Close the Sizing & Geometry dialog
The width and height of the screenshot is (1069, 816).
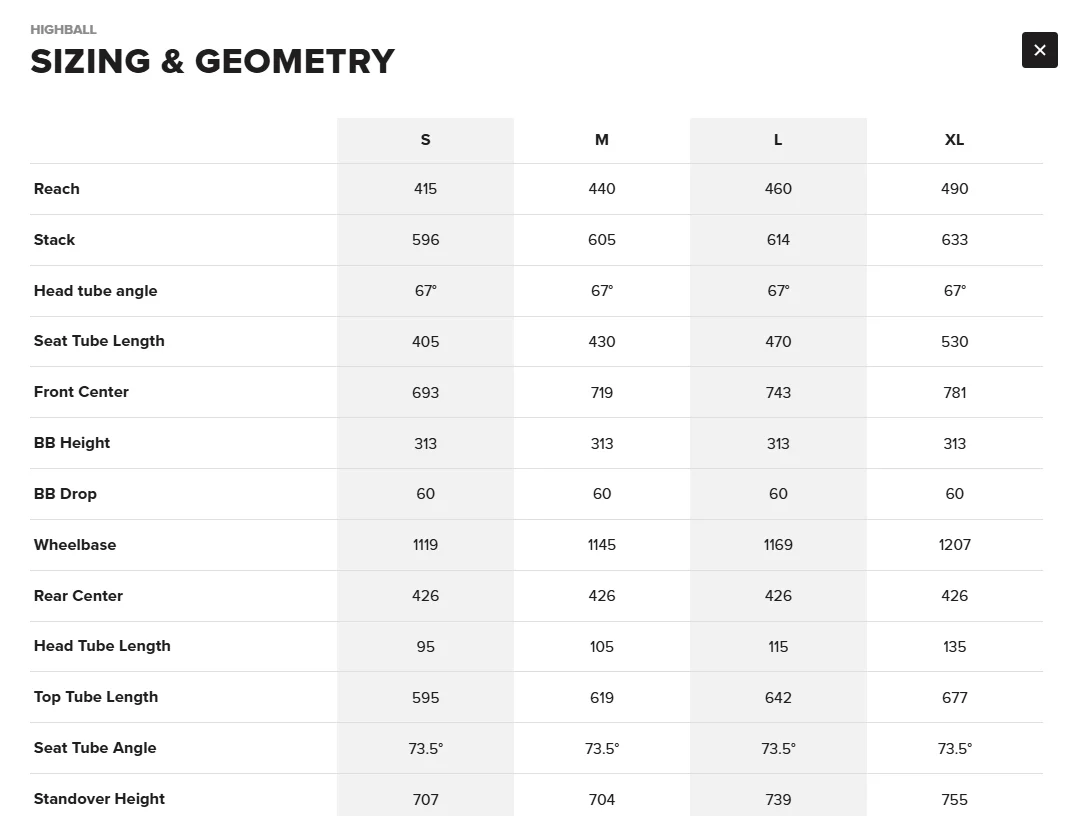[1039, 50]
